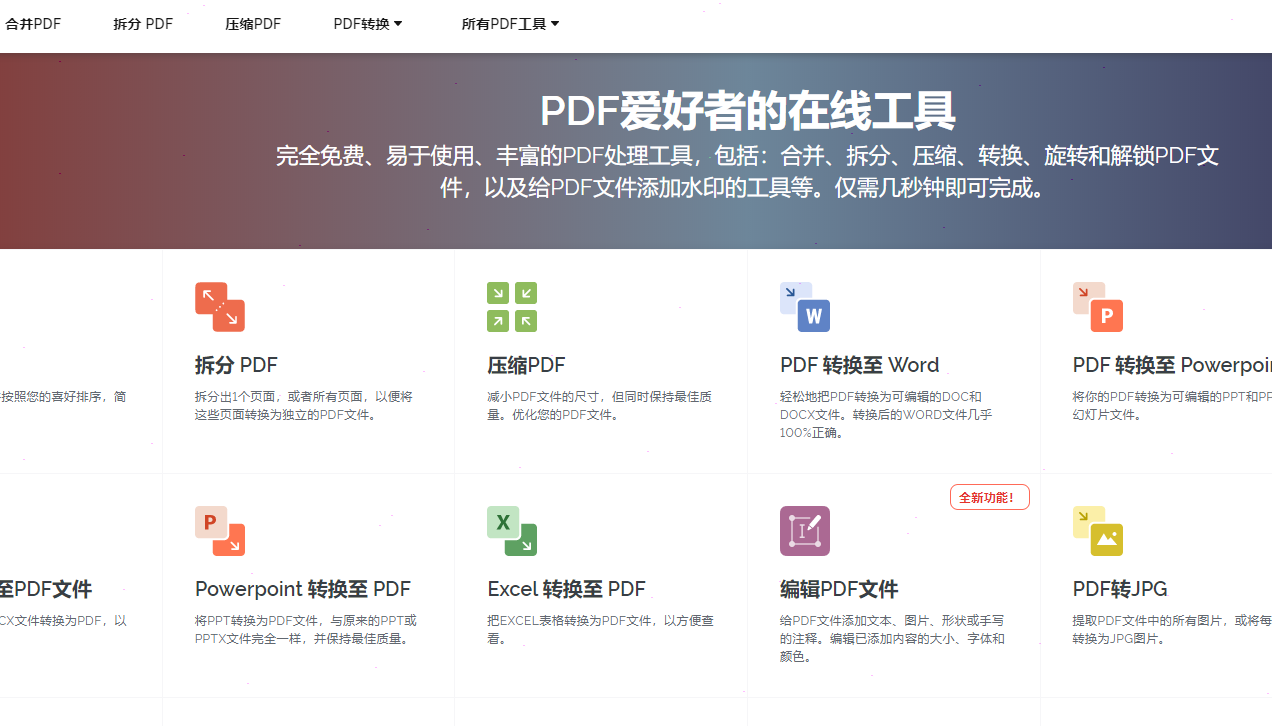Image resolution: width=1272 pixels, height=726 pixels.
Task: Click the PDF转JPG tool icon
Action: coord(1097,531)
